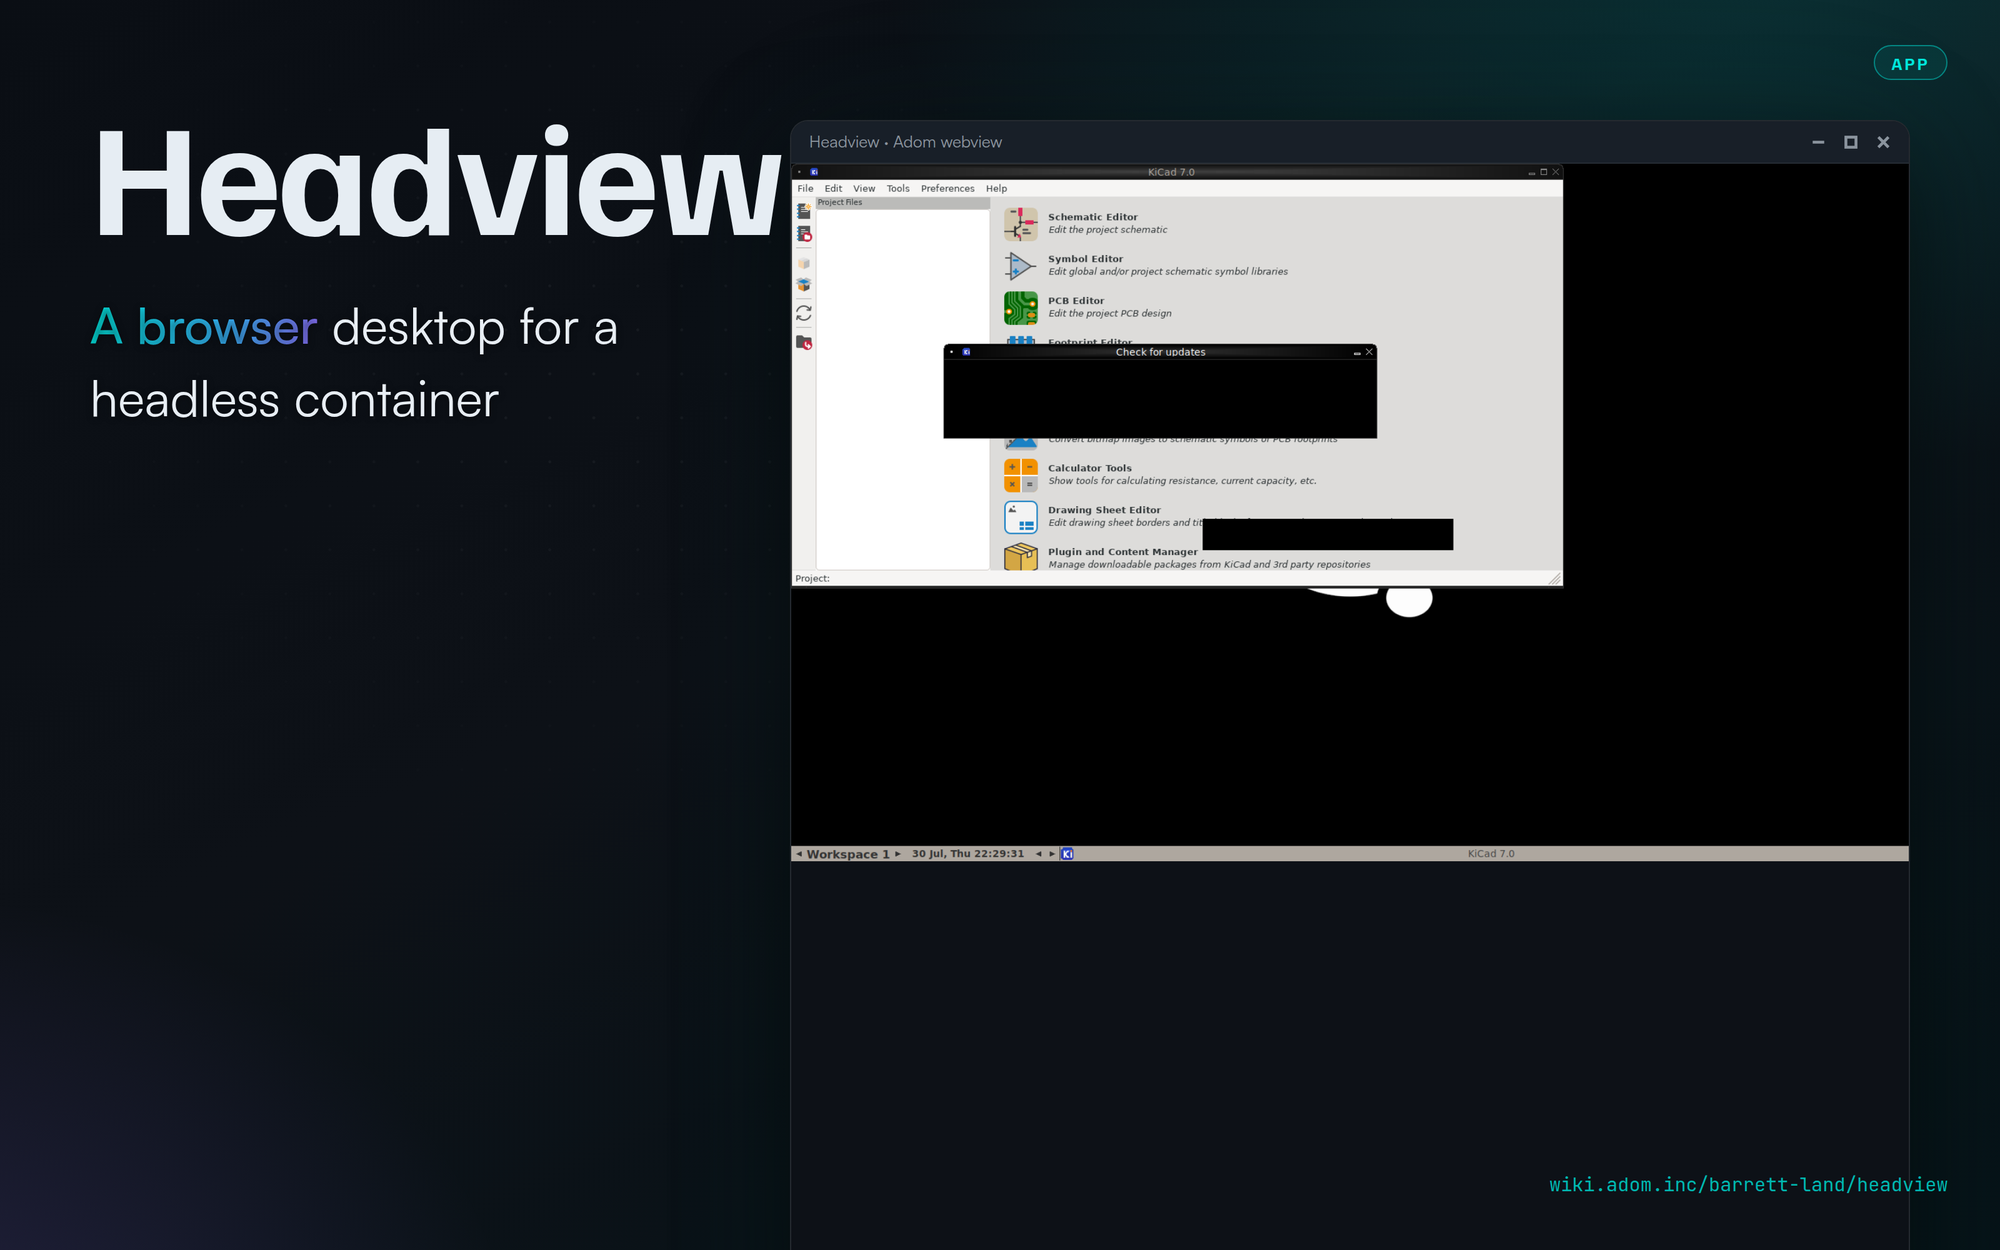This screenshot has height=1250, width=2000.
Task: Minimize the Check for updates dialog
Action: (1357, 353)
